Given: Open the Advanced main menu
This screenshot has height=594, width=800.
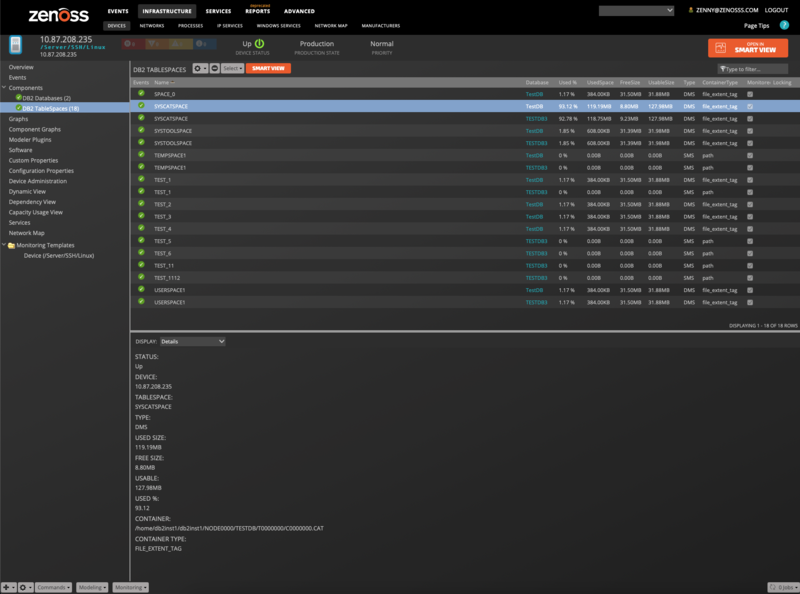Looking at the screenshot, I should click(299, 11).
